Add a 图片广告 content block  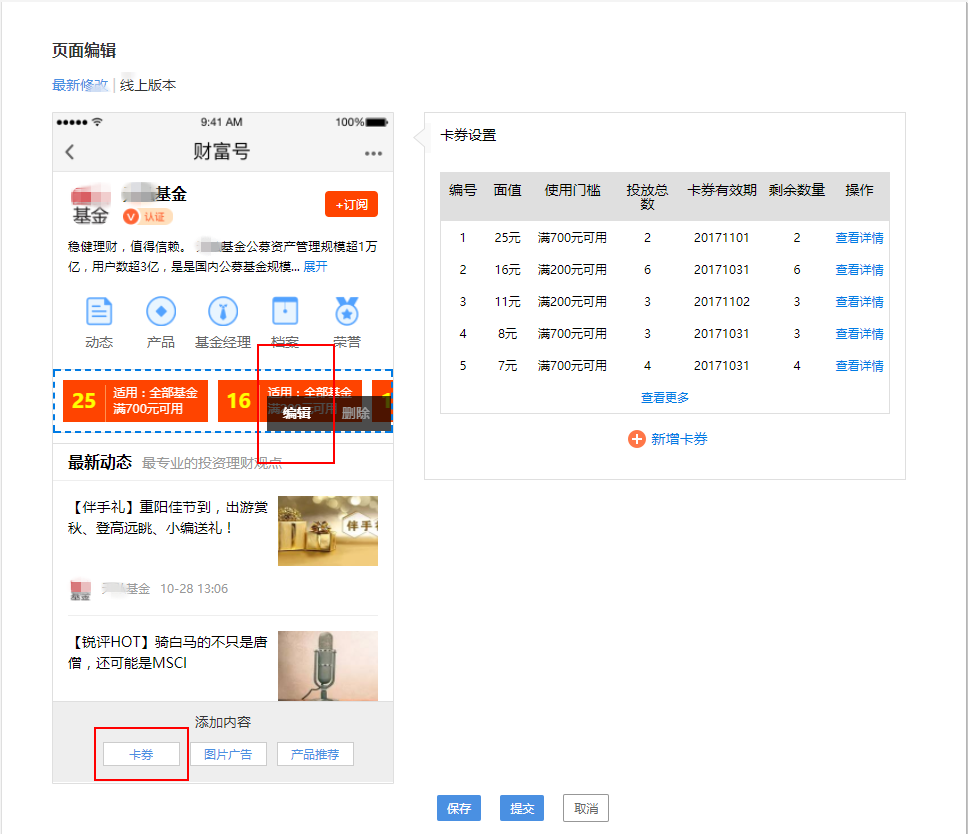click(228, 754)
